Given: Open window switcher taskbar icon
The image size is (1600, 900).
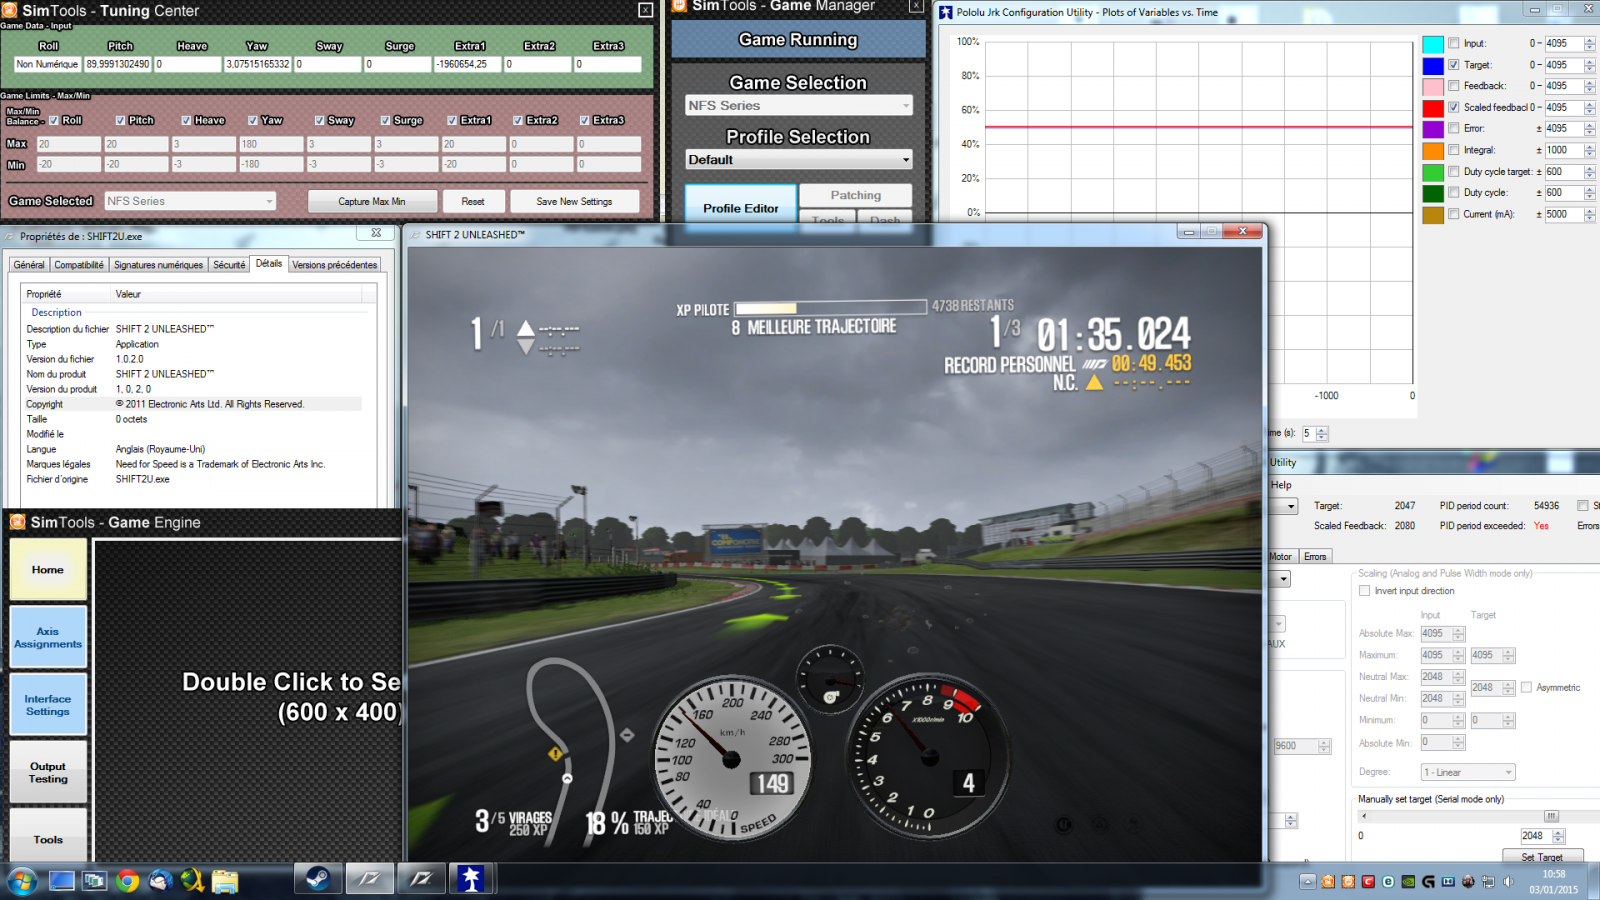Looking at the screenshot, I should (x=94, y=881).
